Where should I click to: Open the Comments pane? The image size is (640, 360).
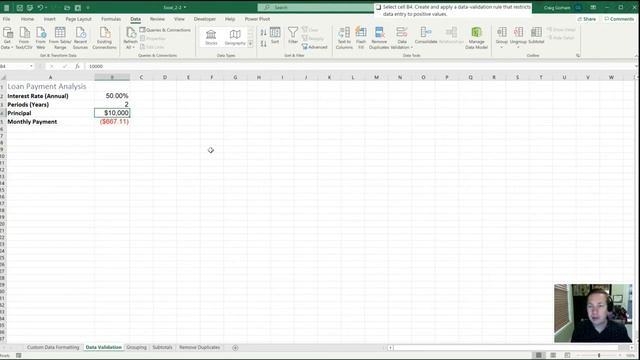tap(619, 19)
